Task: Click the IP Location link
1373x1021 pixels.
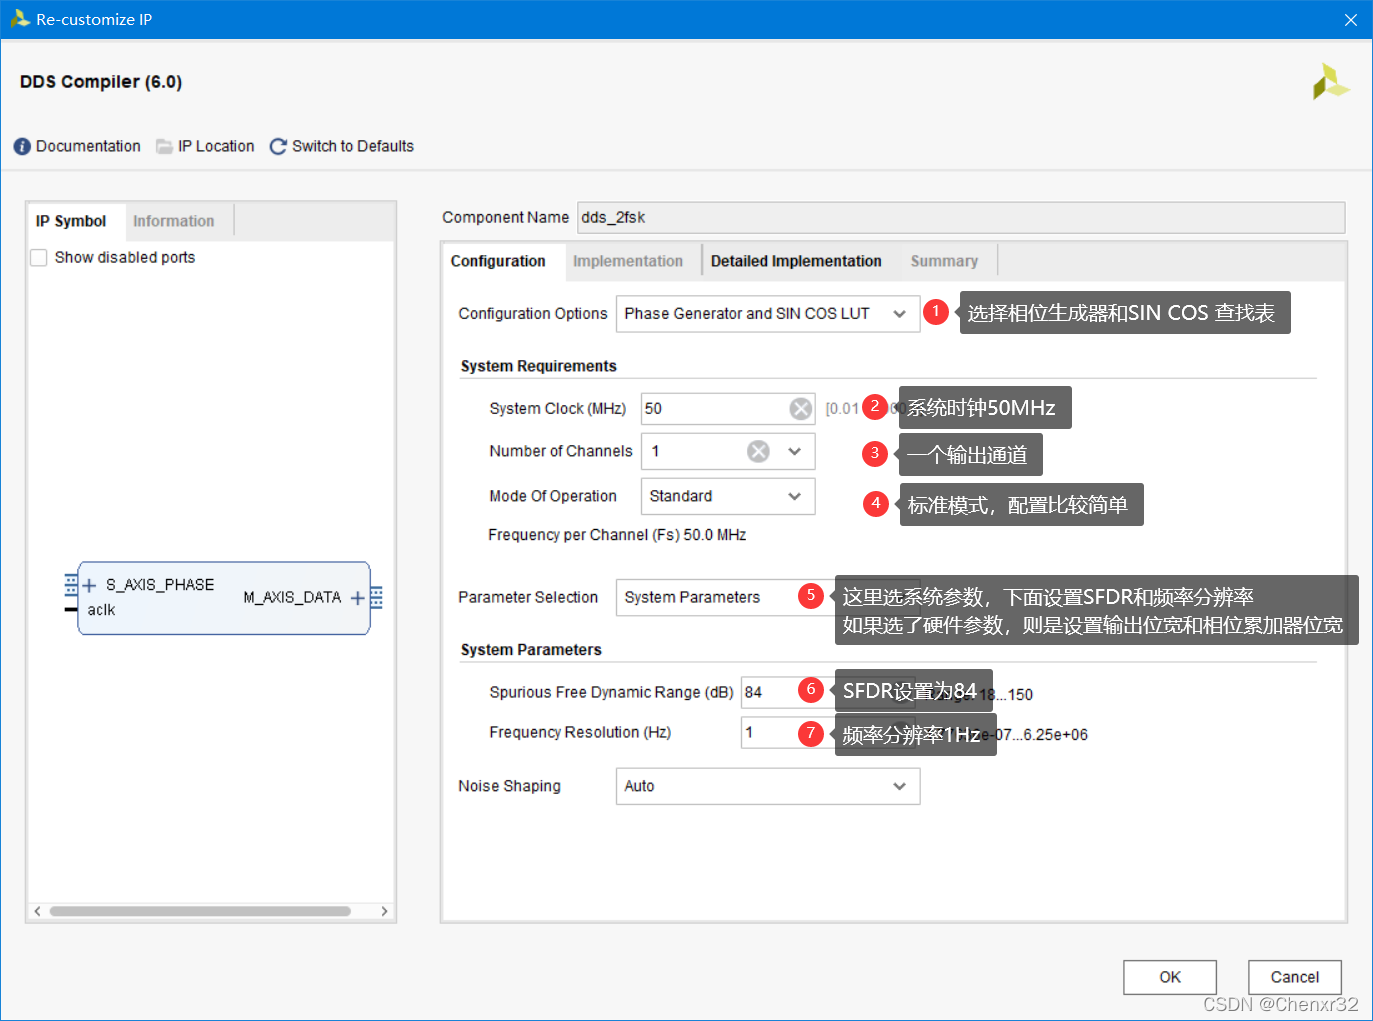Action: tap(216, 147)
